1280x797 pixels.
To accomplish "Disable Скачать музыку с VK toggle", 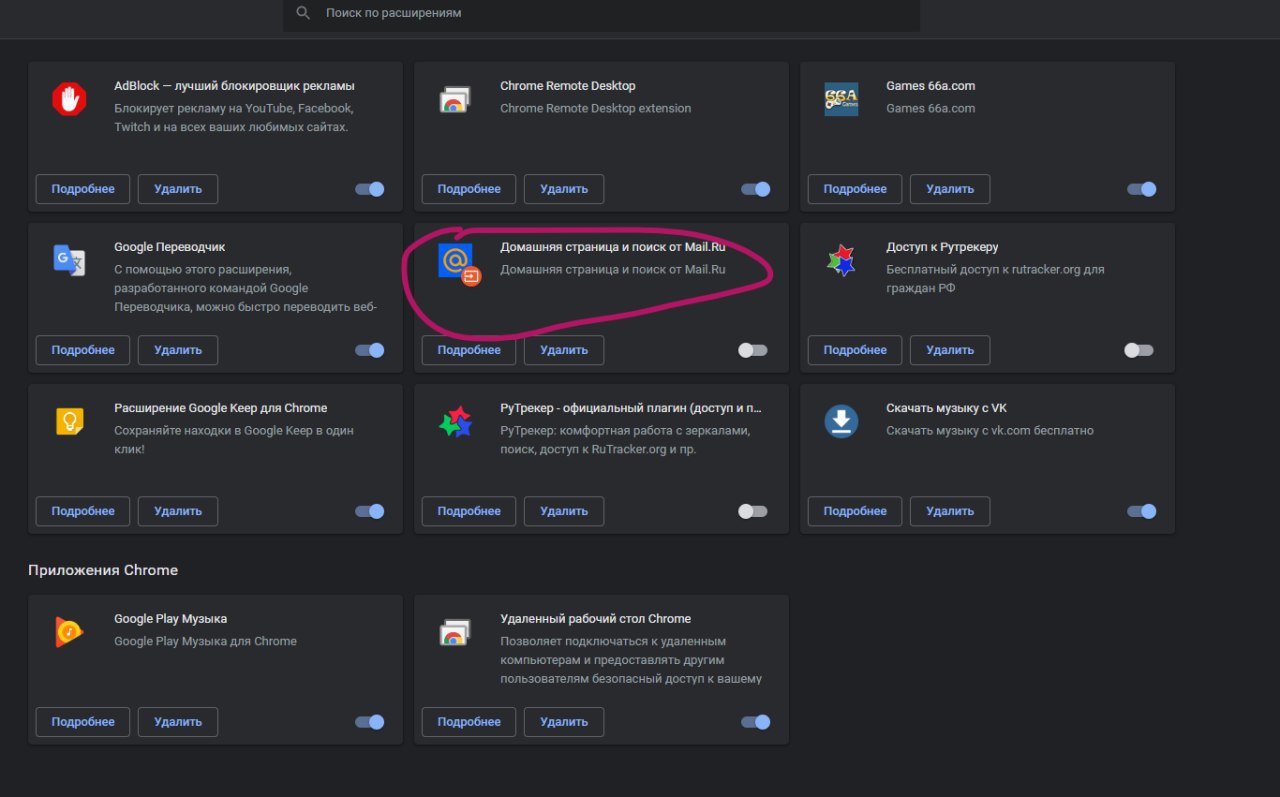I will tap(1142, 511).
